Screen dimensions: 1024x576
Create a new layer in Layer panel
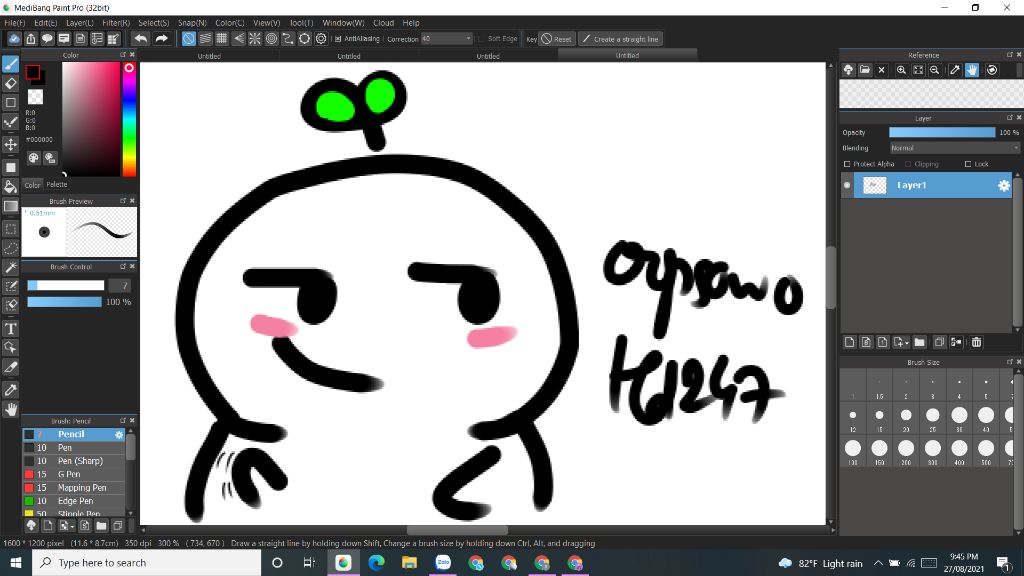[x=850, y=342]
